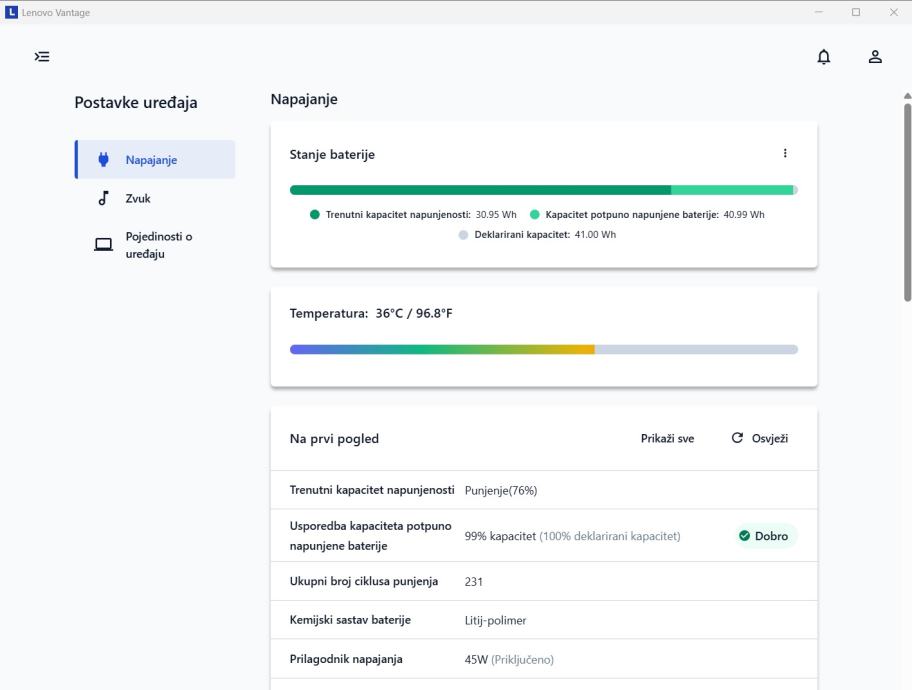Click the scrollbar up arrow

point(907,95)
